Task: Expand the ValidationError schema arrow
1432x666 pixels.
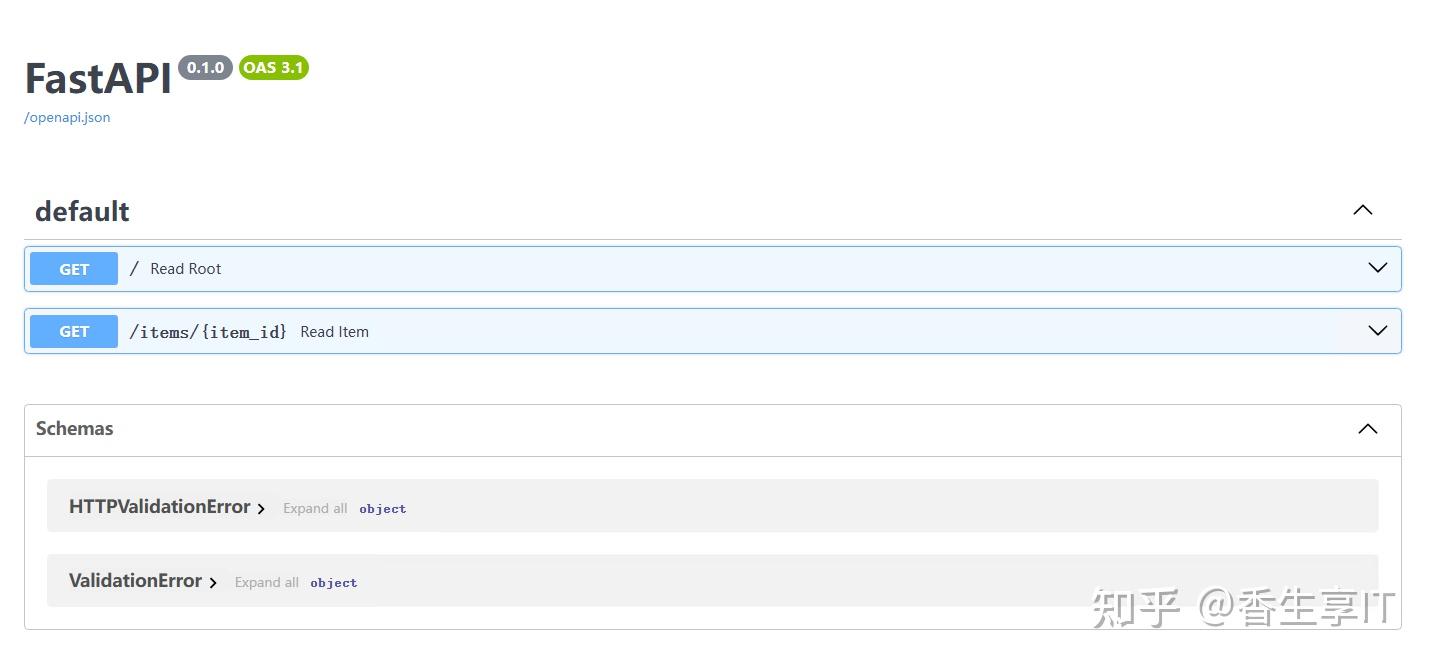Action: [x=212, y=581]
